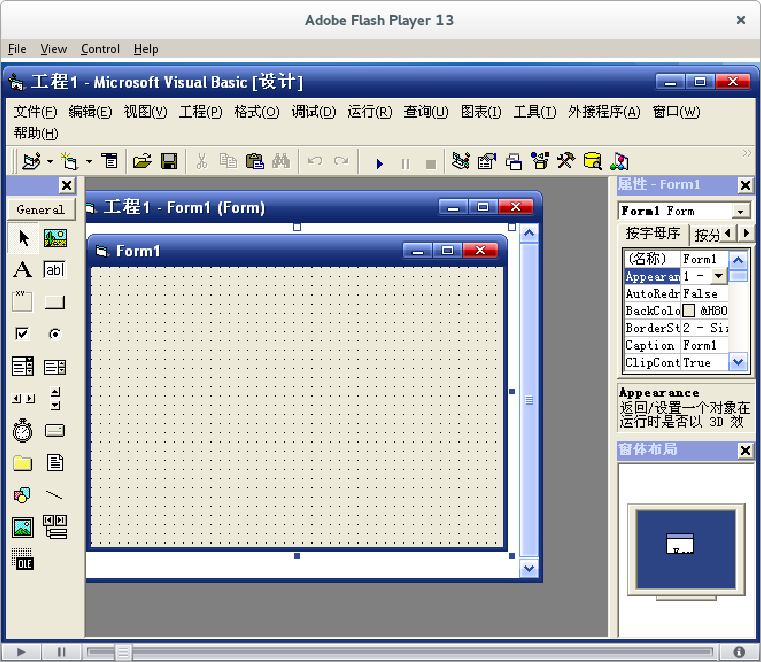Select the horizontal scrollbar control tool
The height and width of the screenshot is (662, 761).
coord(23,398)
